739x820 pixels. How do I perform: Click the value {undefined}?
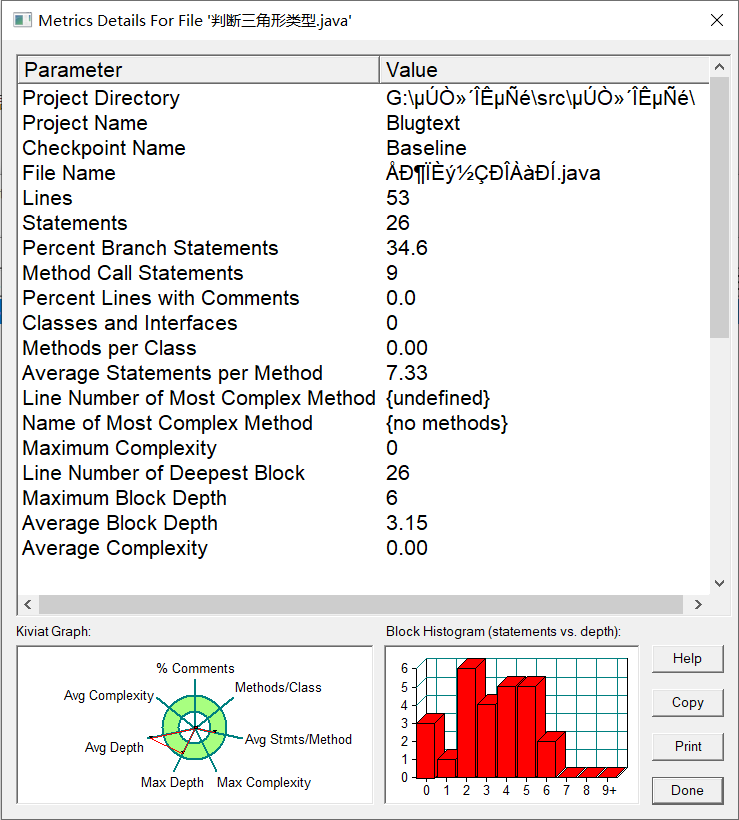click(x=438, y=398)
